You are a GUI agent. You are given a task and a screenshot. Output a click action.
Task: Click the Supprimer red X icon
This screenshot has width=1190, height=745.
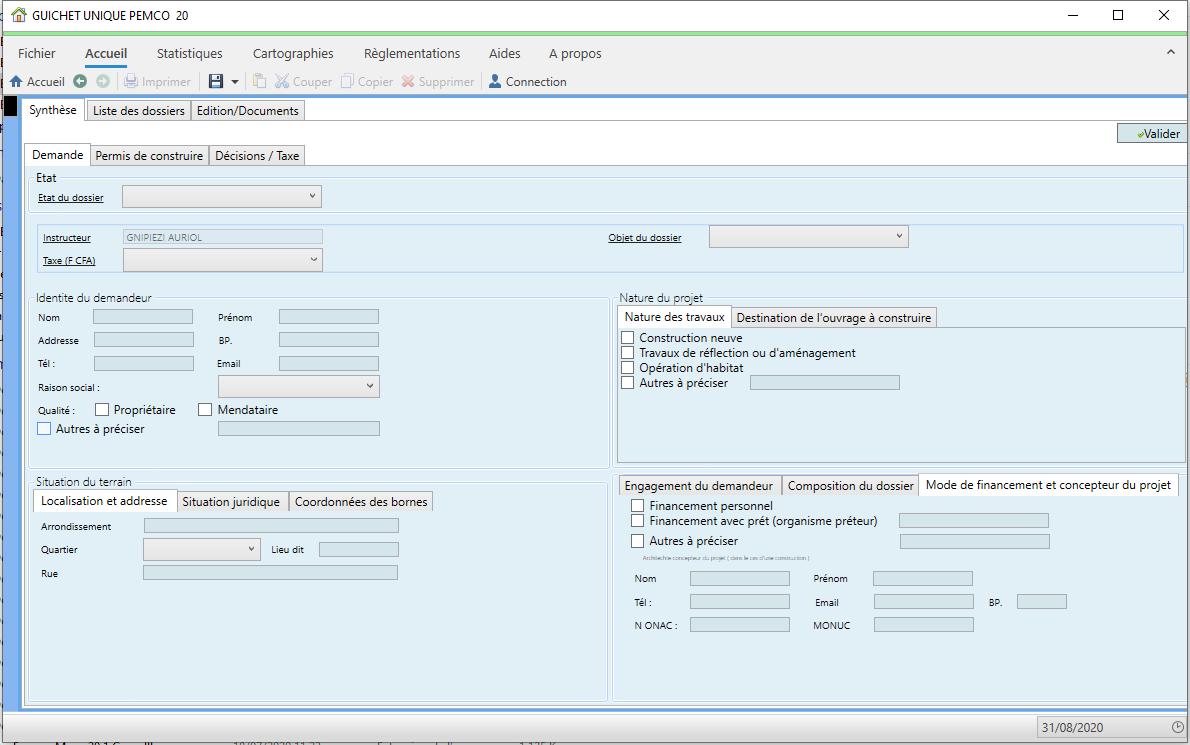408,81
